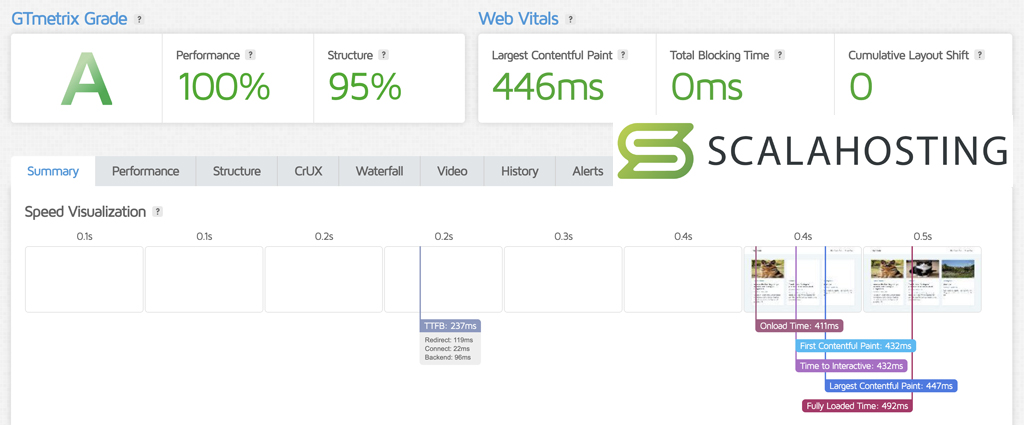Click the Cumulative Layout Shift value 0

point(861,86)
